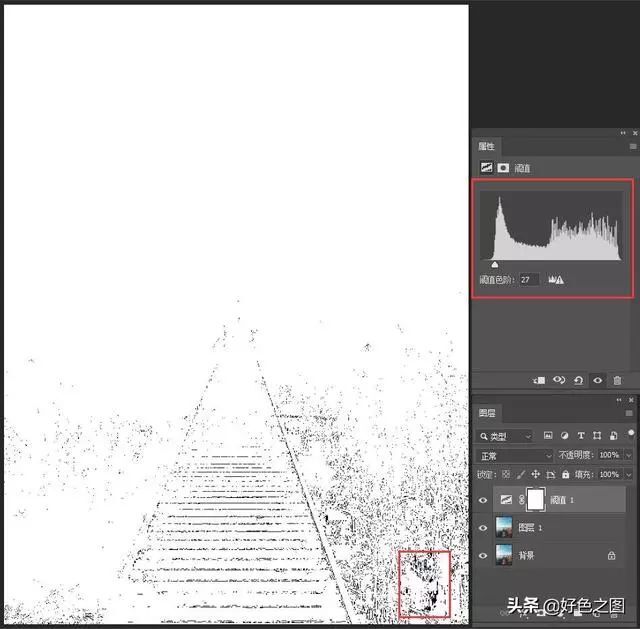
Task: Click view previous state icon
Action: tap(559, 380)
